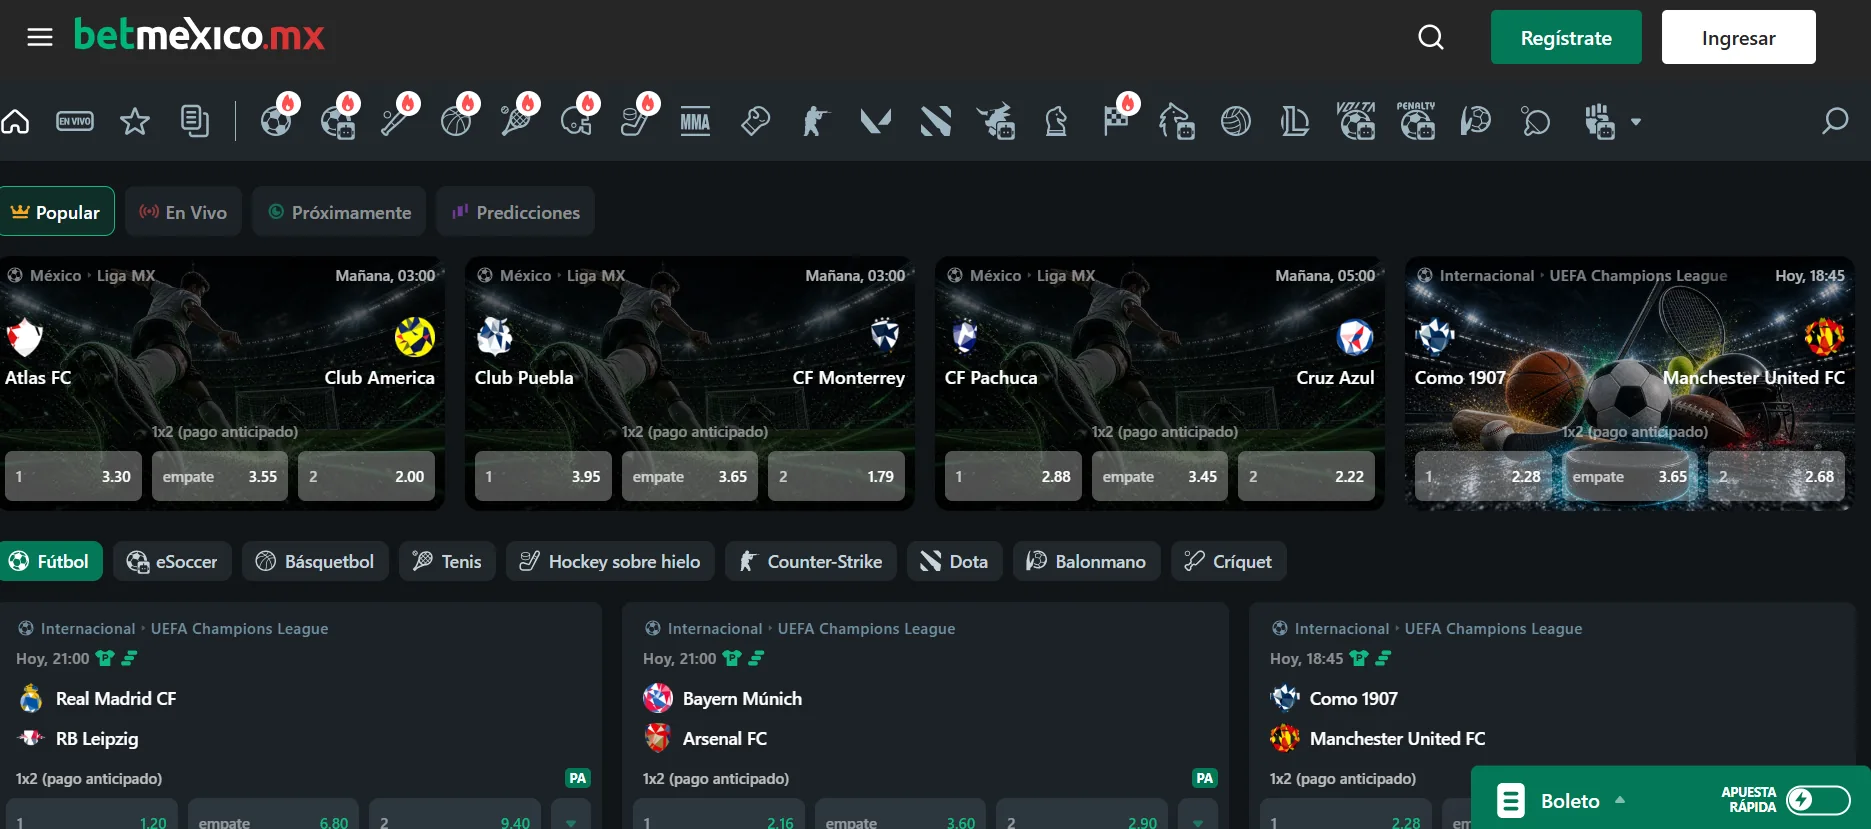Select the table tennis paddle icon
The width and height of the screenshot is (1871, 829).
[x=1535, y=122]
